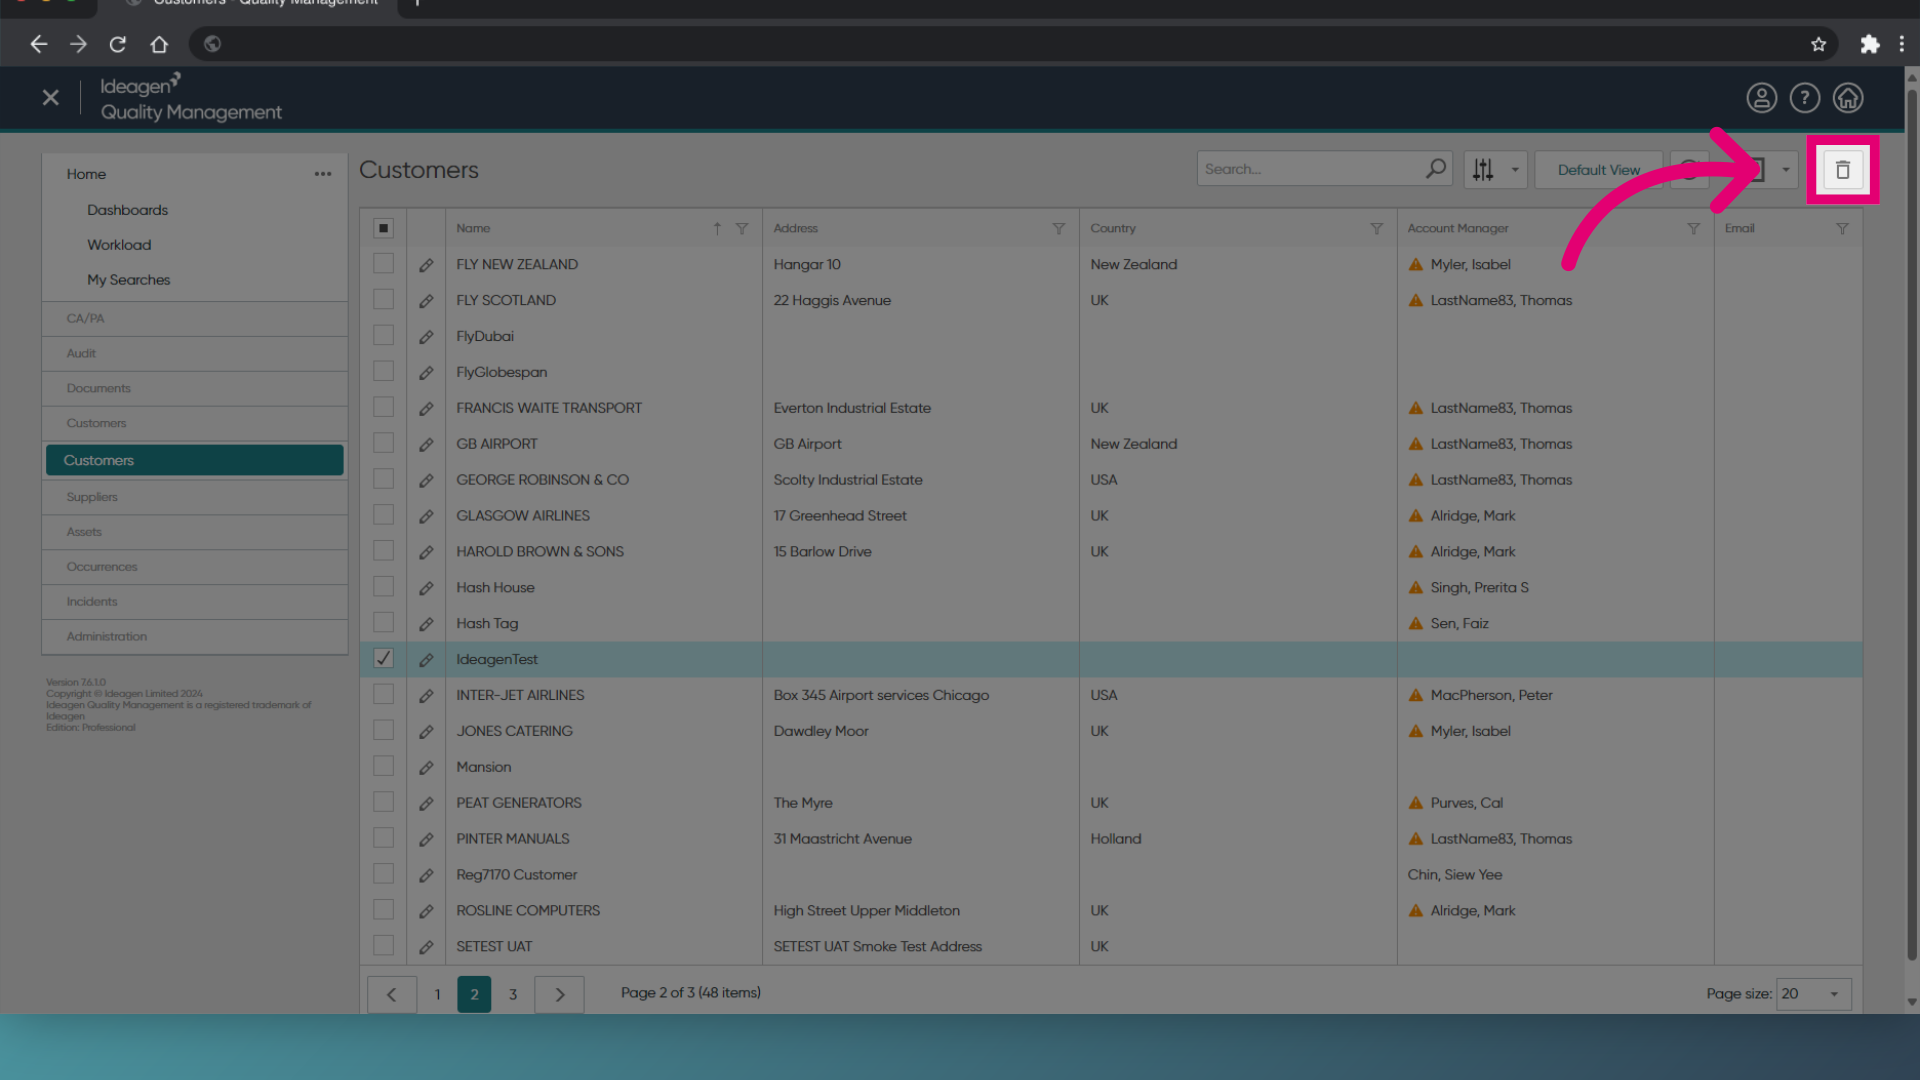Viewport: 1920px width, 1080px height.
Task: Select the FlyGlobespan row checkbox
Action: 383,371
